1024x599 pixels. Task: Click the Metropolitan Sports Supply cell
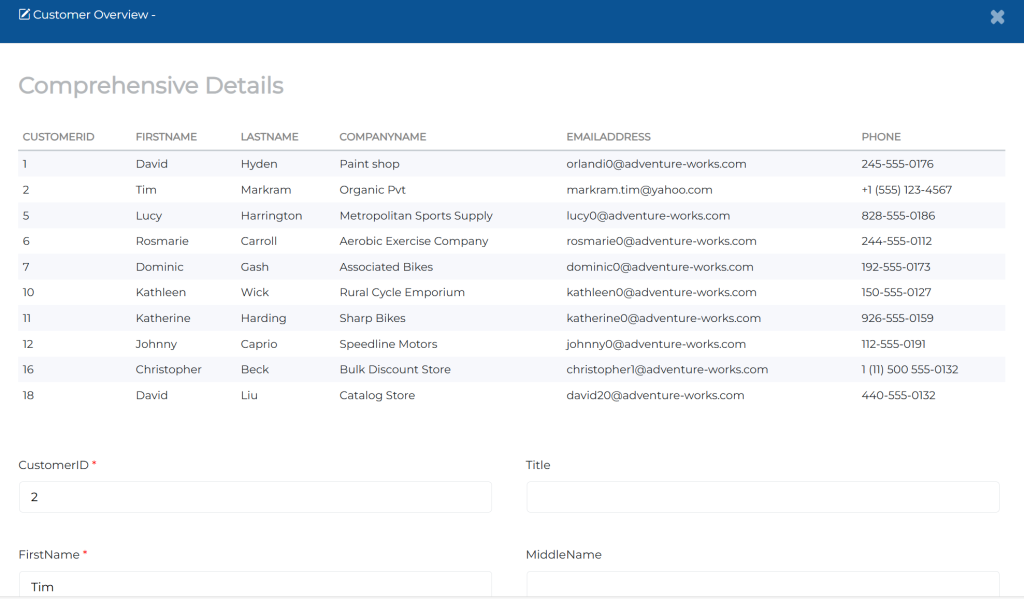(416, 216)
